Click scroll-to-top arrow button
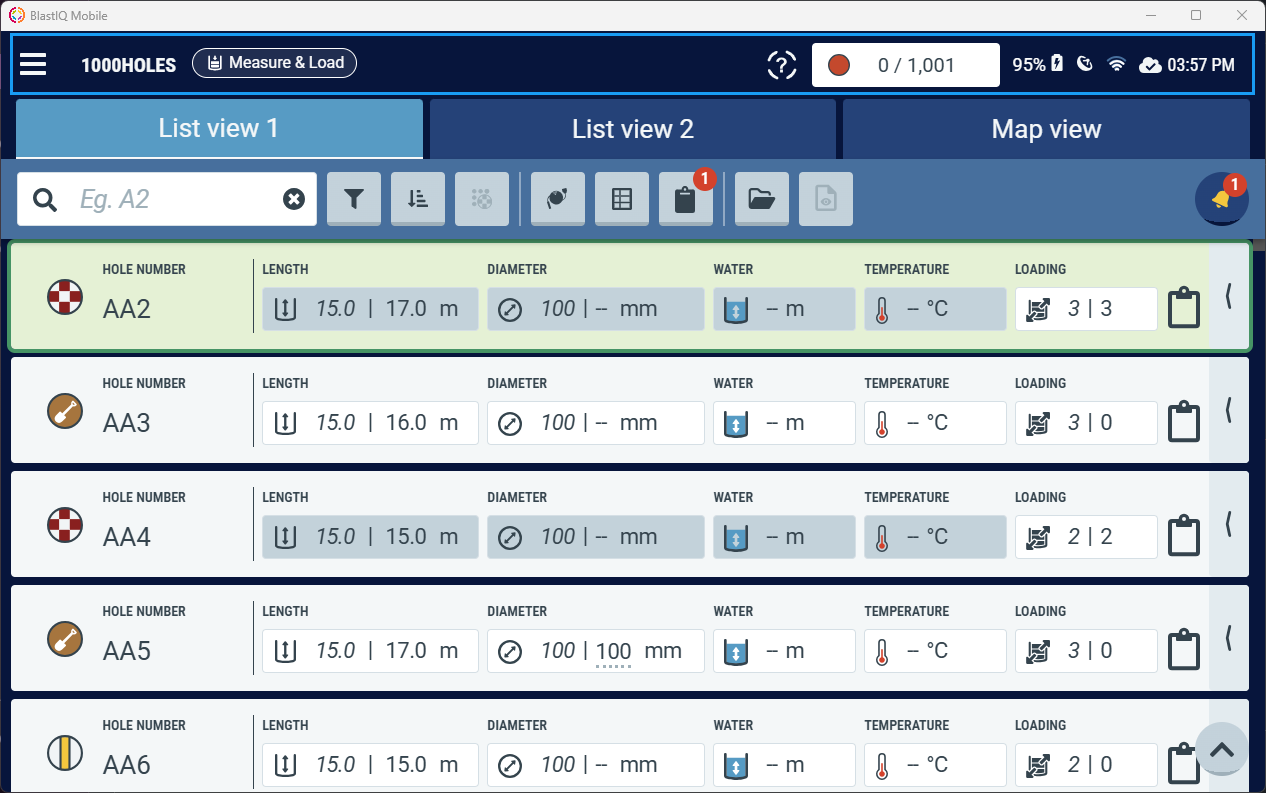Viewport: 1266px width, 793px height. [1221, 749]
